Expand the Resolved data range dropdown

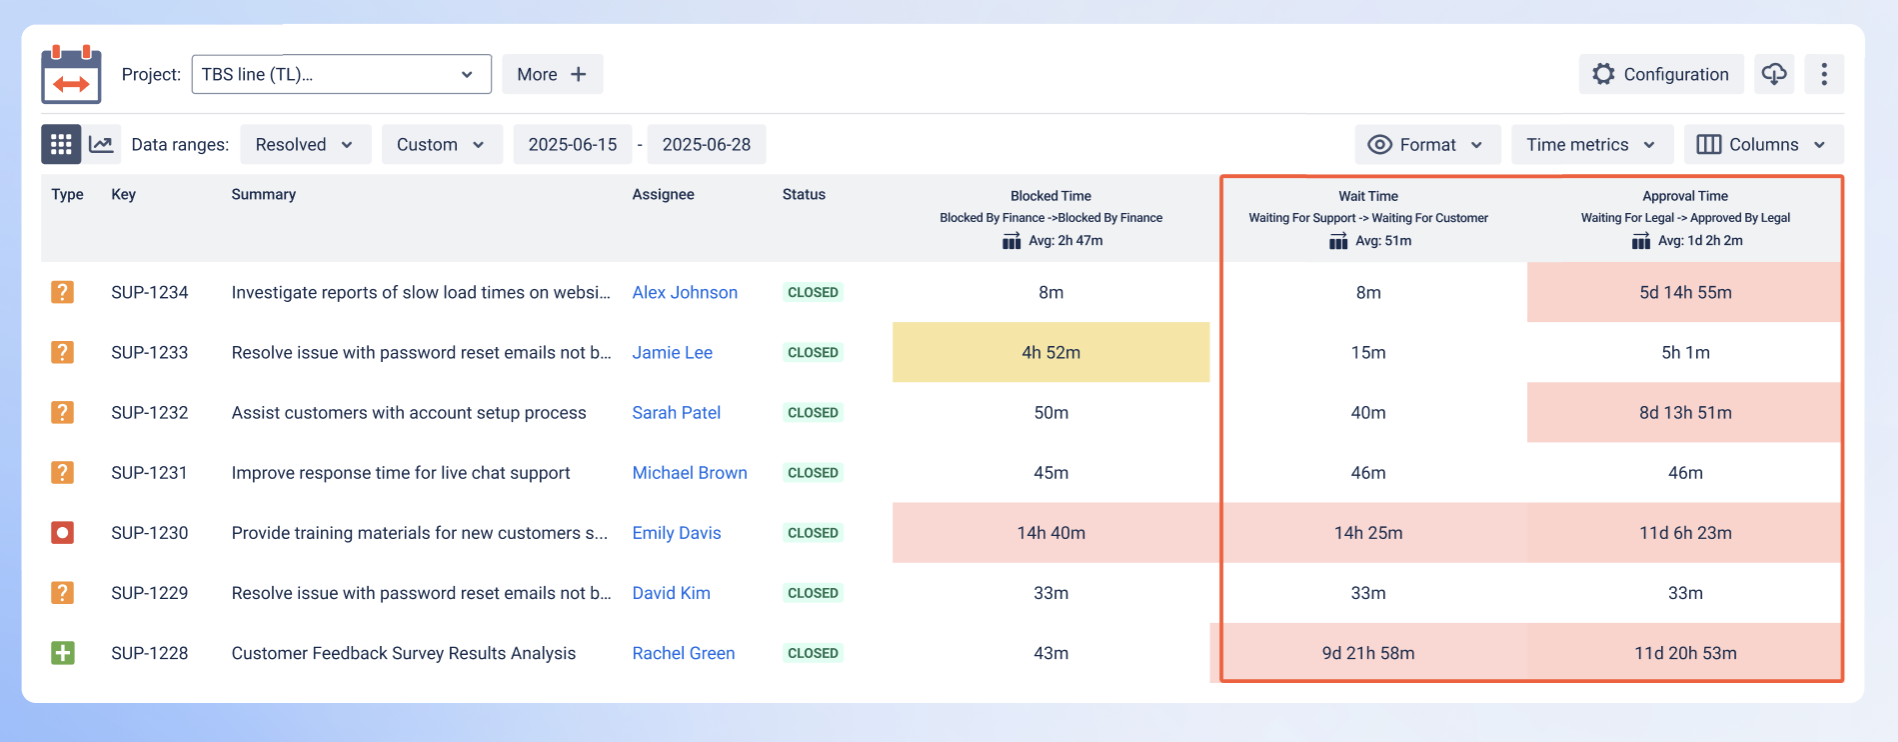pos(305,144)
